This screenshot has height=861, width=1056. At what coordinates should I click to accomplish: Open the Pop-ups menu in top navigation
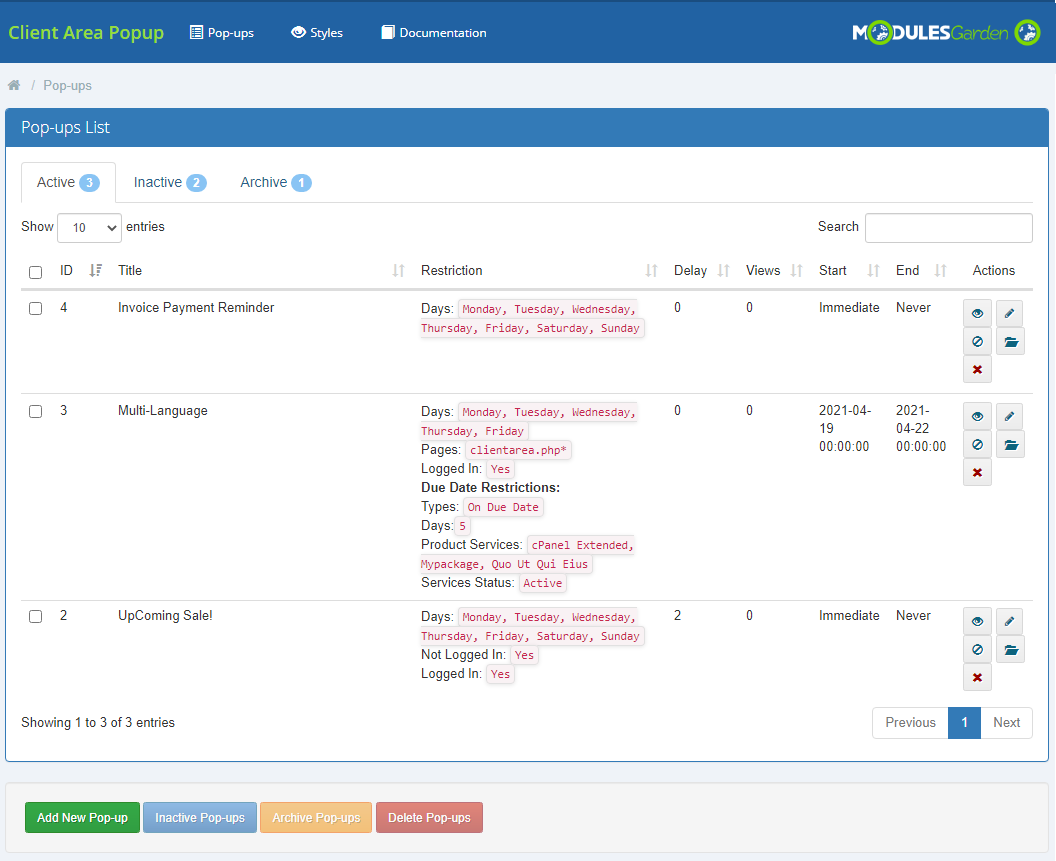click(222, 32)
